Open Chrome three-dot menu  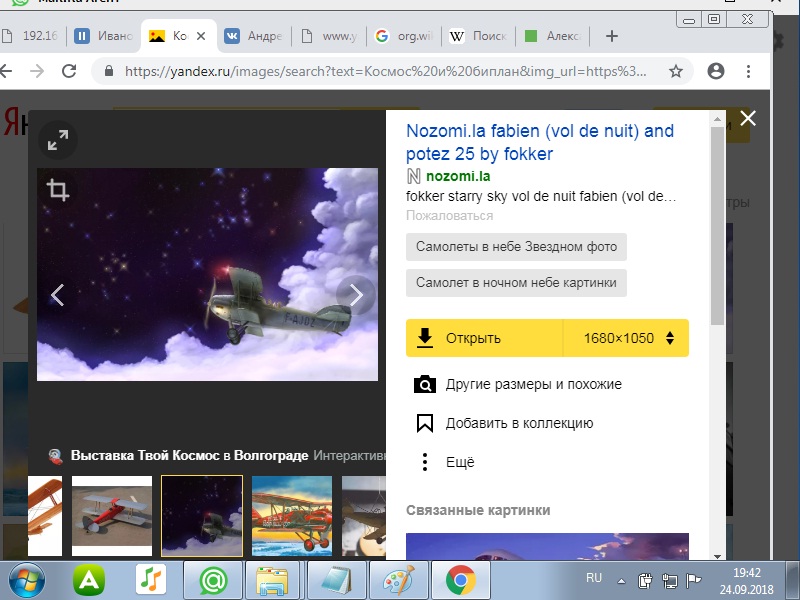(x=748, y=71)
